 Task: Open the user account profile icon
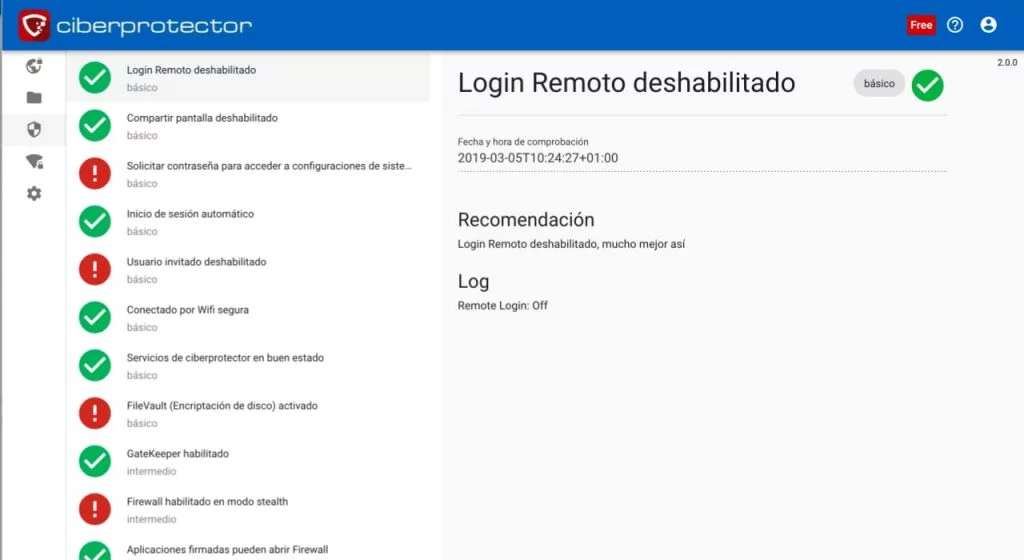(x=989, y=25)
